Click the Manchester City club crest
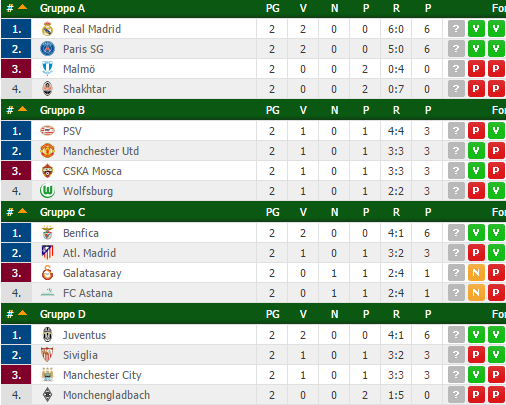Image resolution: width=506 pixels, height=405 pixels. [x=47, y=375]
